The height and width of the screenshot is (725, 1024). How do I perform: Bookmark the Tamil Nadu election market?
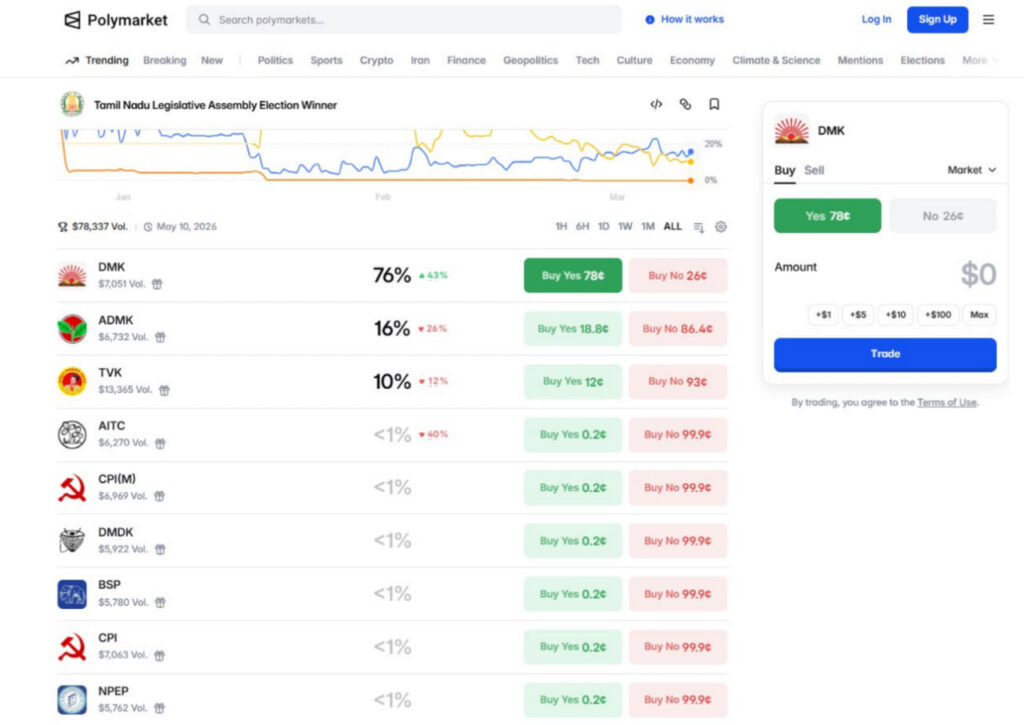point(714,104)
